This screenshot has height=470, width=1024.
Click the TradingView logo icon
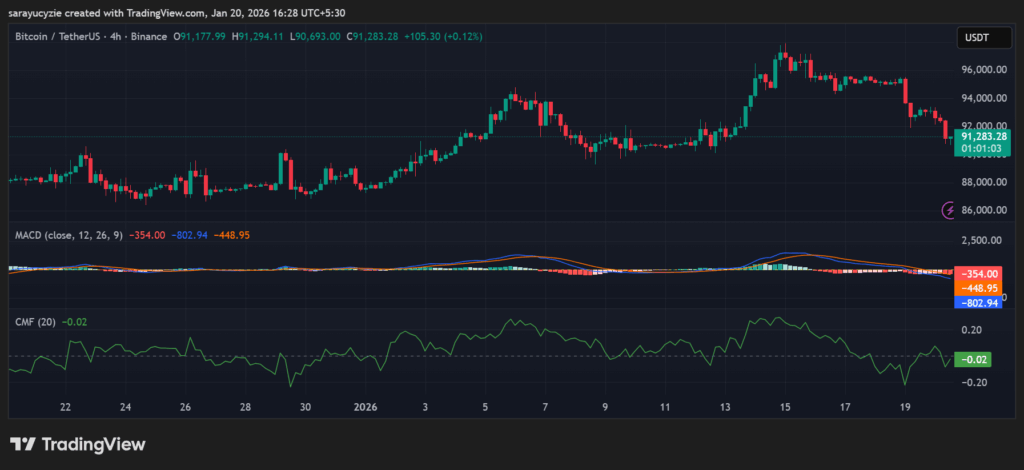23,444
